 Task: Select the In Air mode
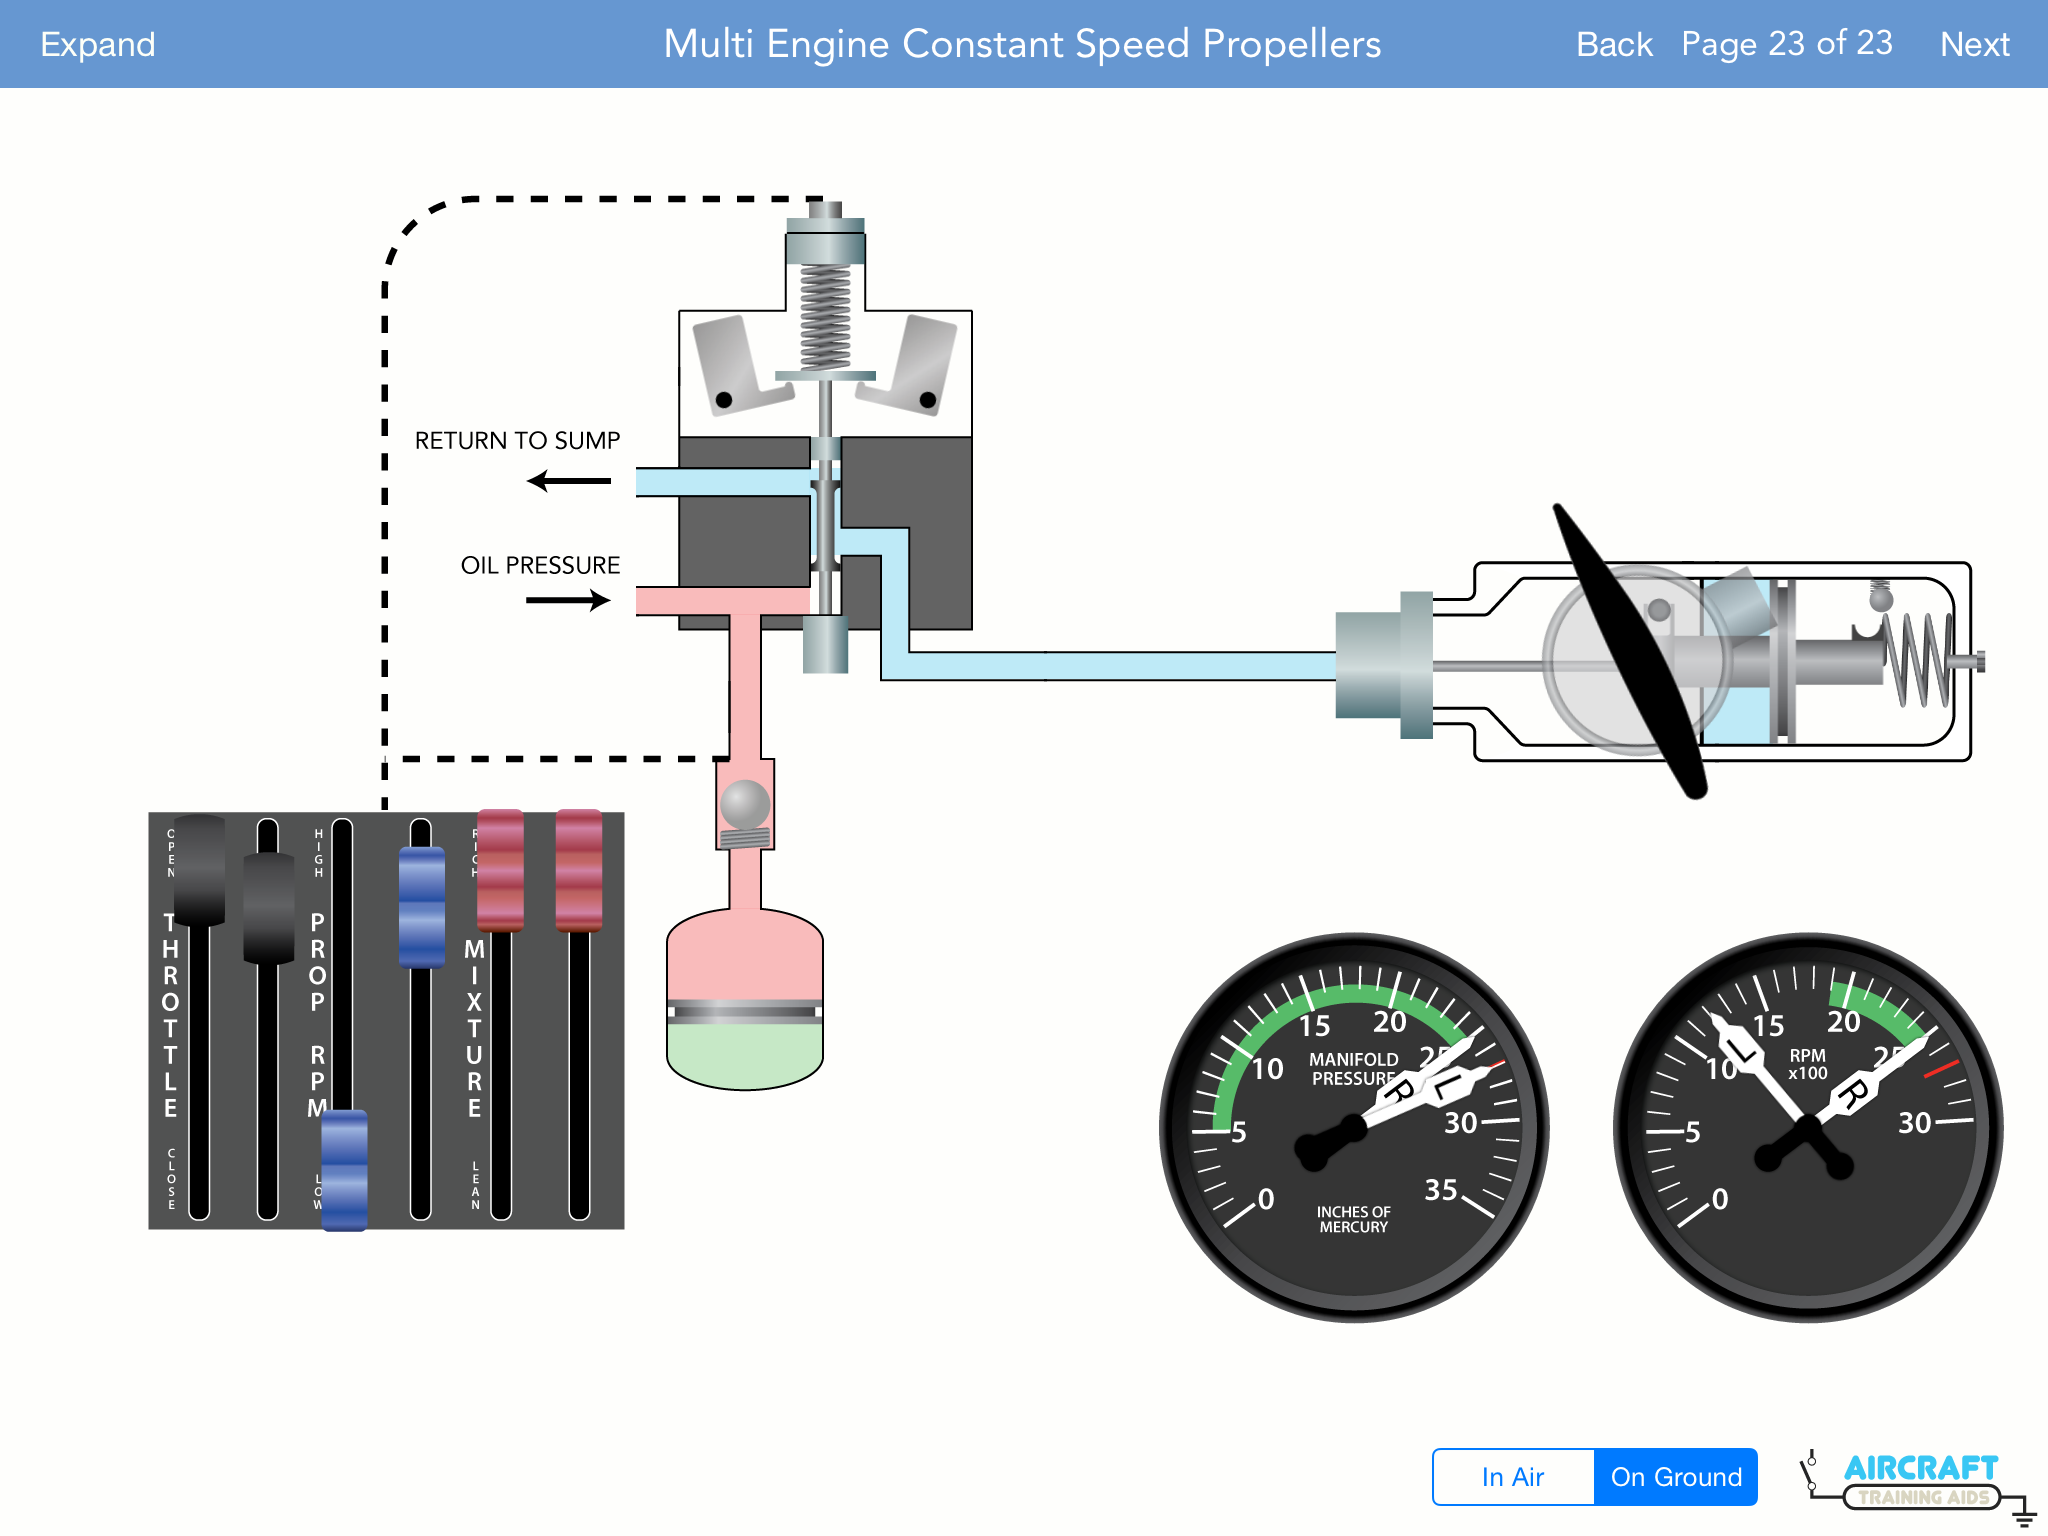[1513, 1477]
